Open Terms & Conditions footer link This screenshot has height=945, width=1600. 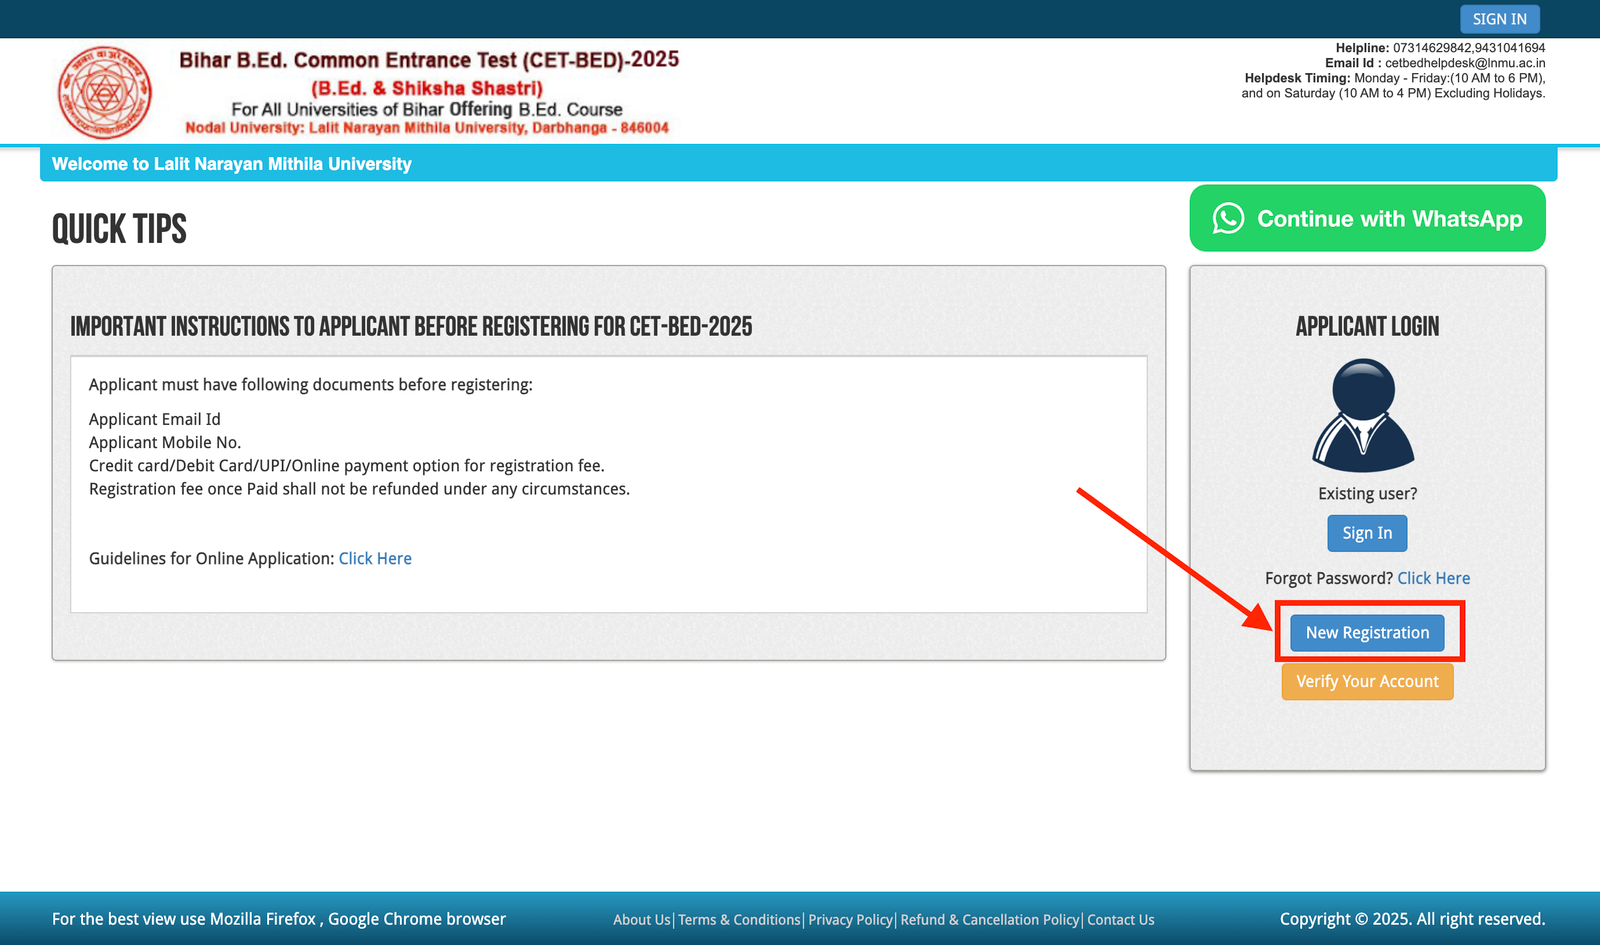(x=739, y=920)
